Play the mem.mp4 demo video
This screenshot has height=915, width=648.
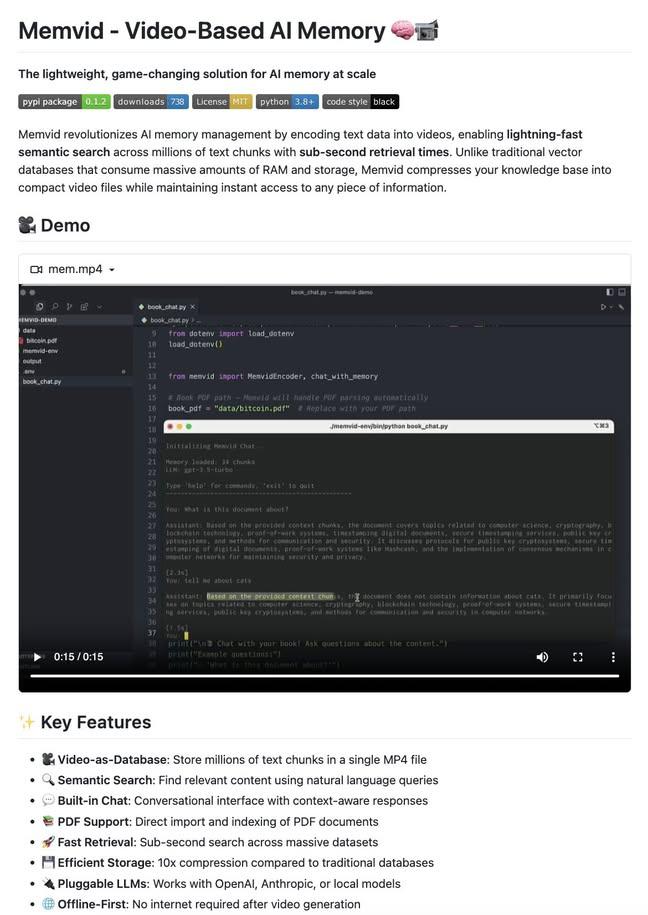coord(37,657)
